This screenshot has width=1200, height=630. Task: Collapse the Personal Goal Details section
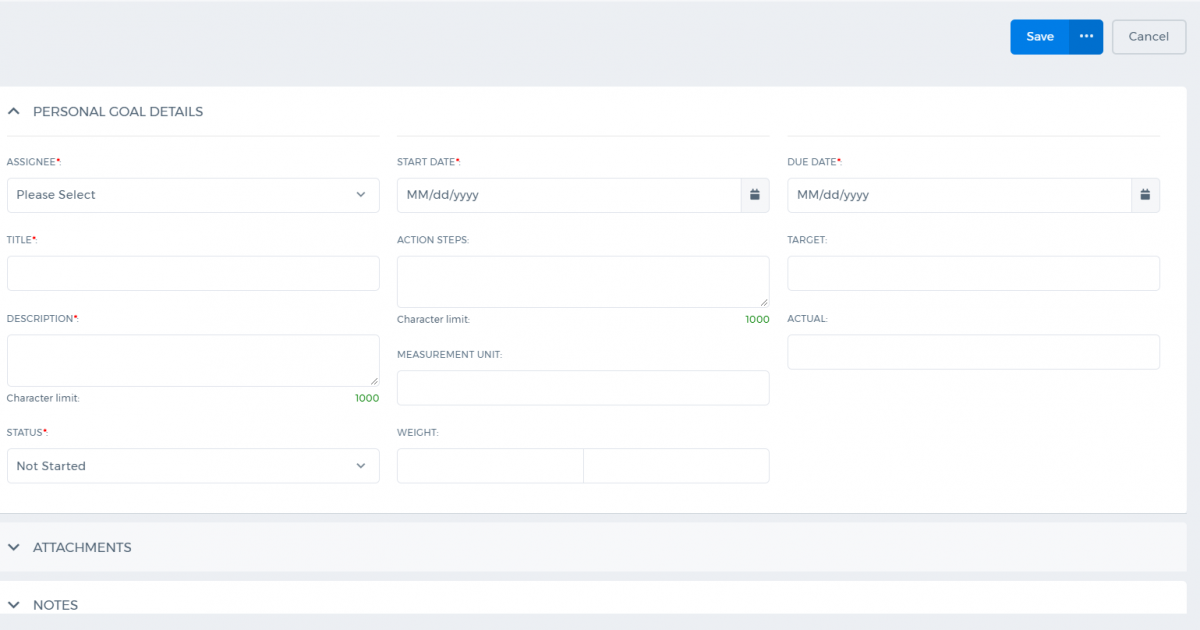[x=14, y=112]
